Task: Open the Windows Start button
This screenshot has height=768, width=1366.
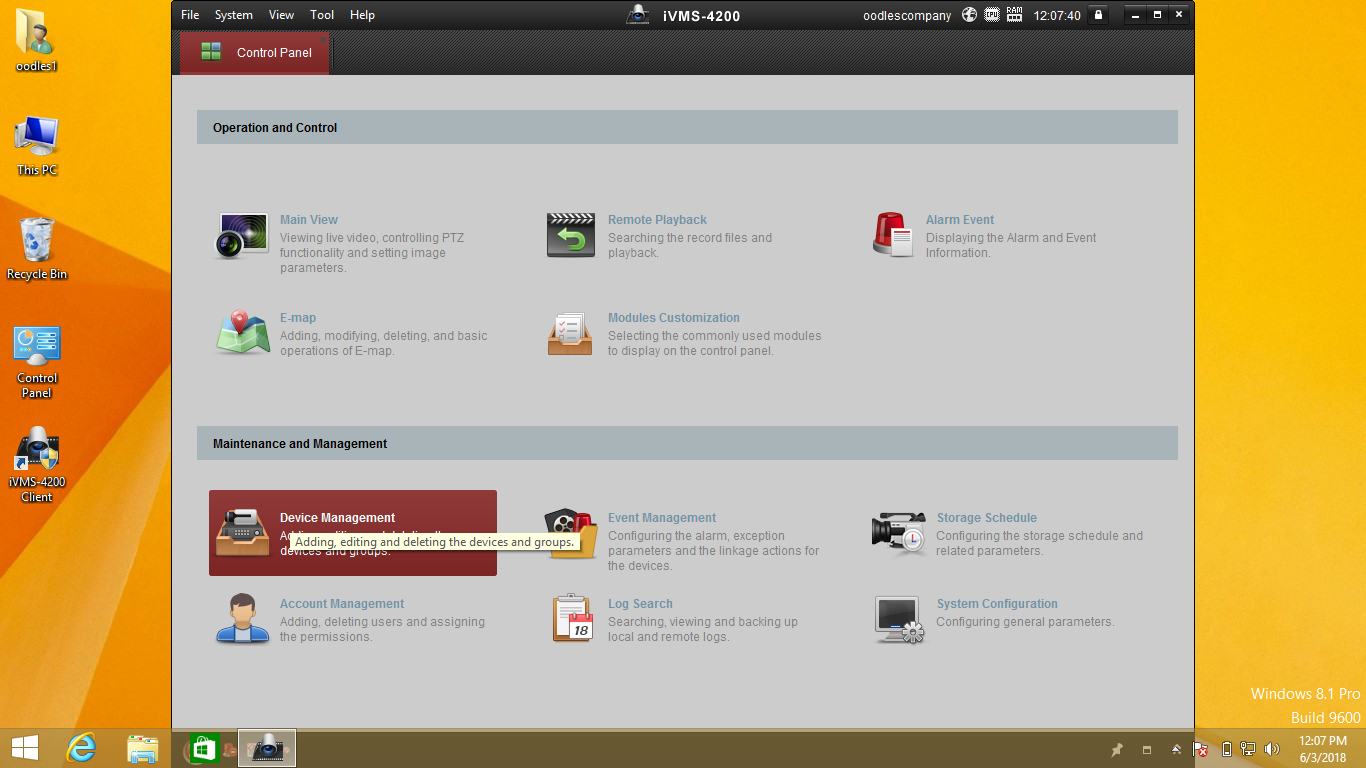Action: (25, 748)
